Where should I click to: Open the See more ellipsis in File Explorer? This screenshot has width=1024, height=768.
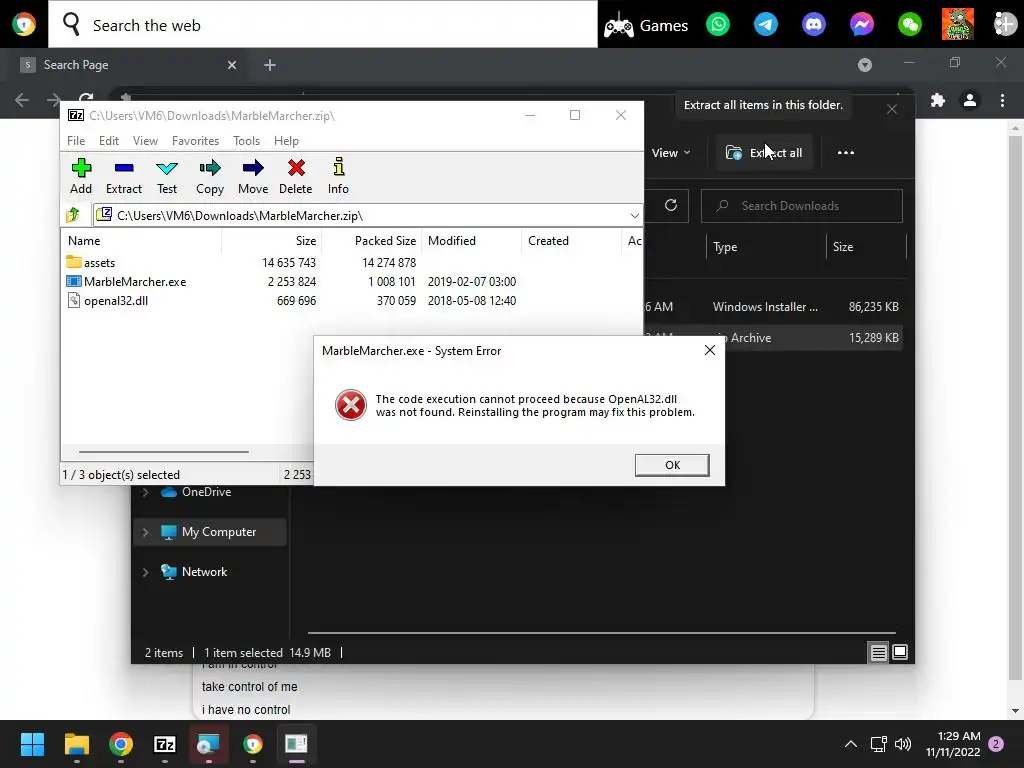coord(846,153)
